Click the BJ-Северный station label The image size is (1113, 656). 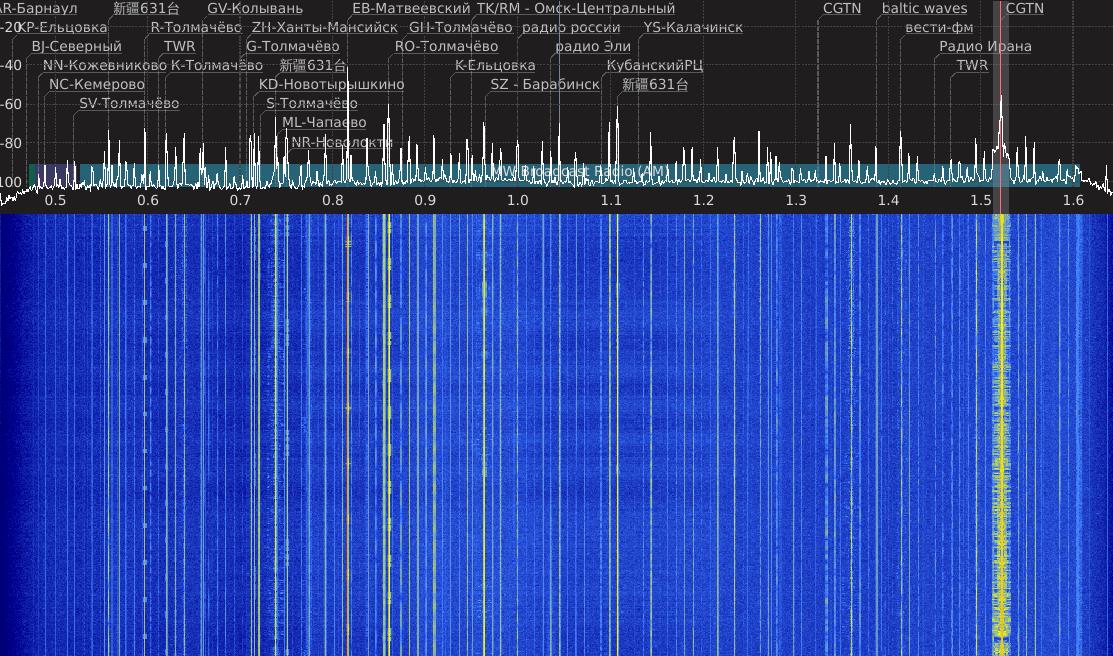click(x=76, y=47)
